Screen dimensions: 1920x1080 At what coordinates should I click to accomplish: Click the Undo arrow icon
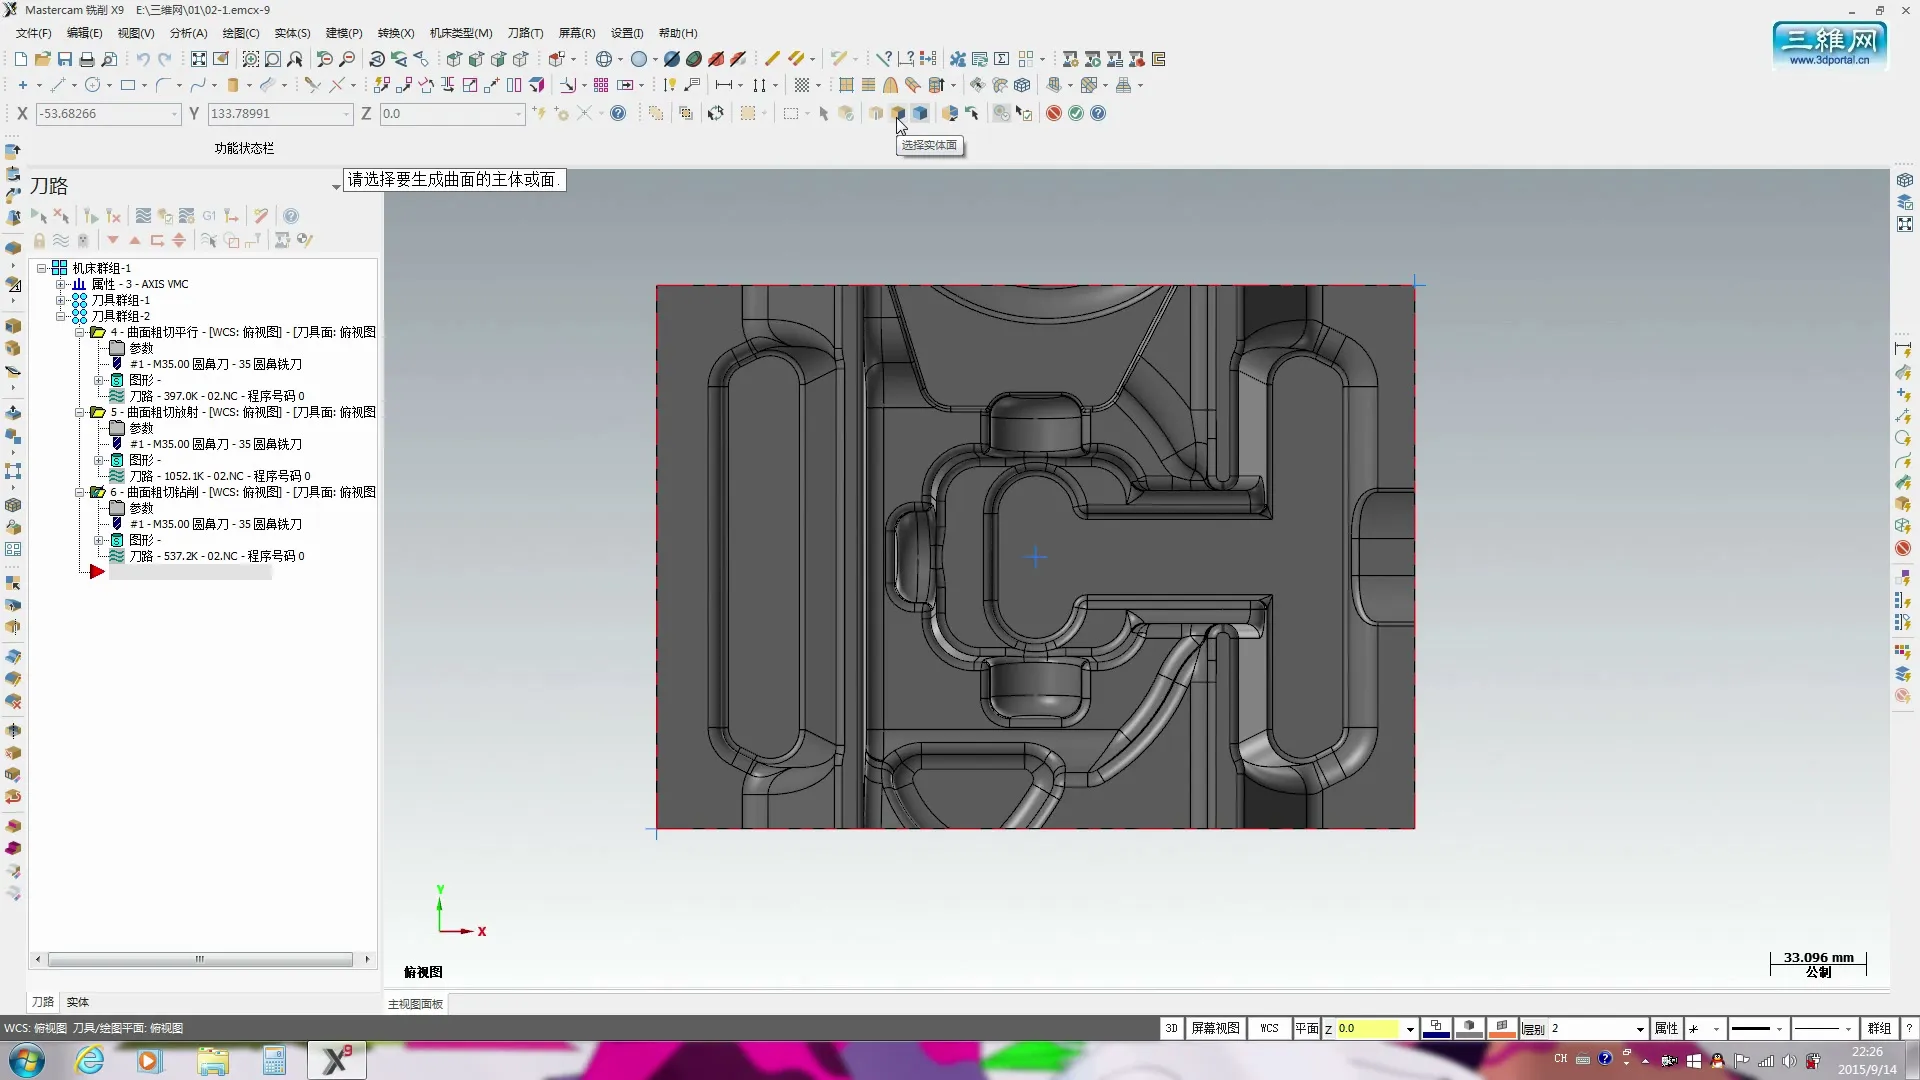click(x=143, y=60)
